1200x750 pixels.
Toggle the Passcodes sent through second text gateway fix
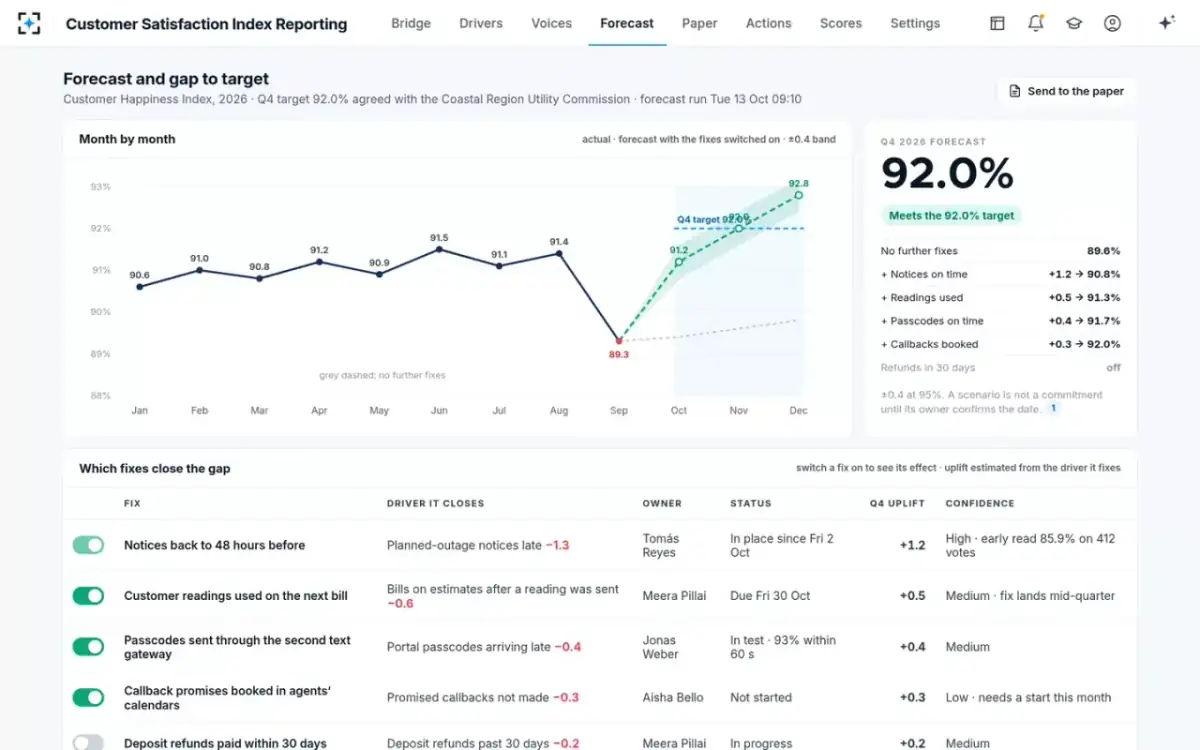[x=88, y=647]
